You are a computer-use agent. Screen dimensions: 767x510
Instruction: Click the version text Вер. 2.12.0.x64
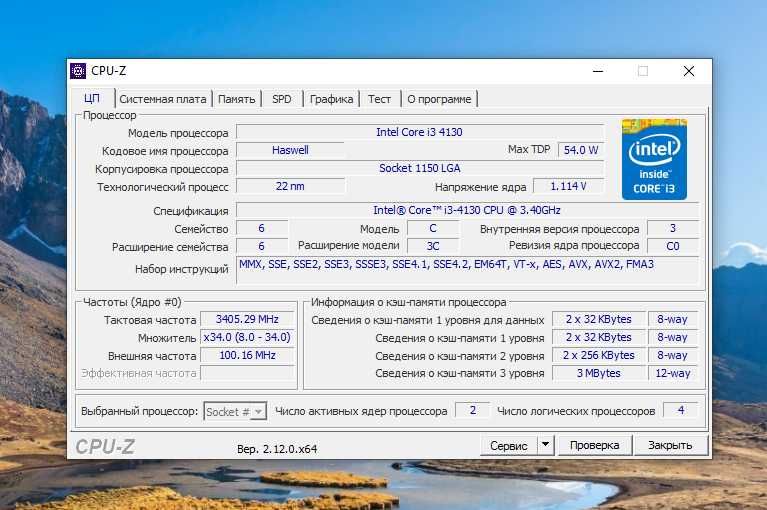tap(277, 449)
